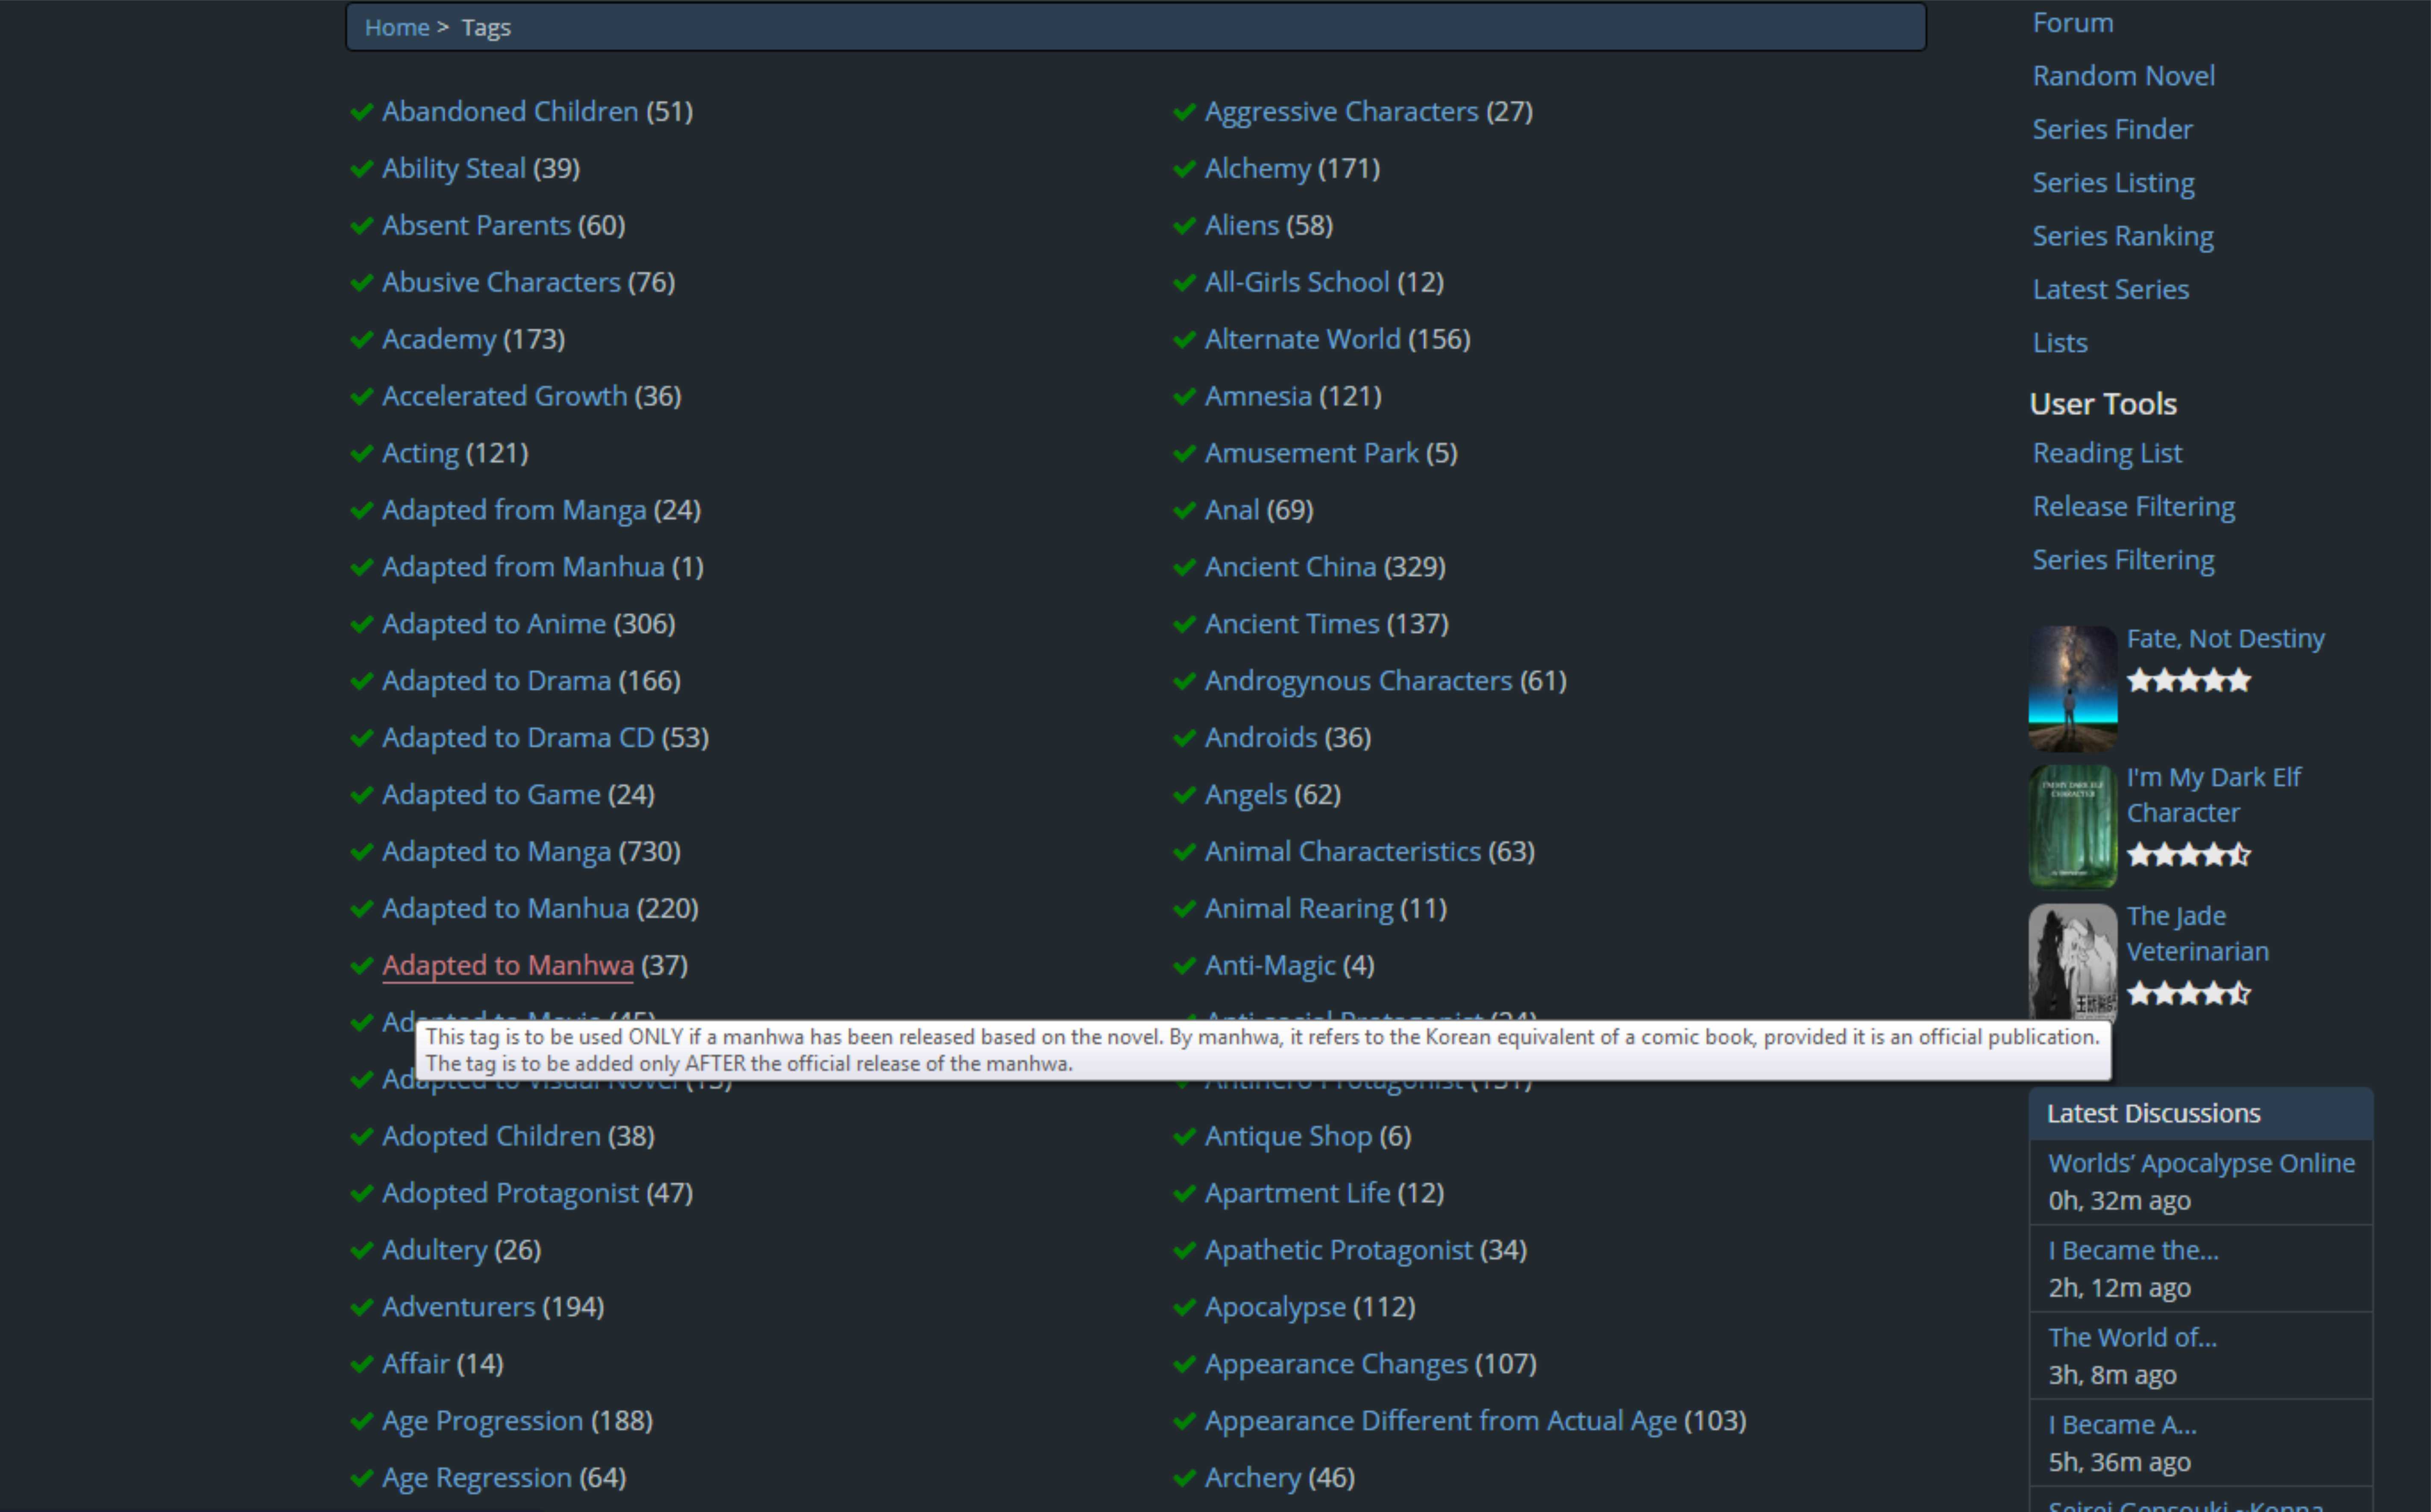Click the green check next to Angels
This screenshot has width=2431, height=1512.
[x=1184, y=795]
